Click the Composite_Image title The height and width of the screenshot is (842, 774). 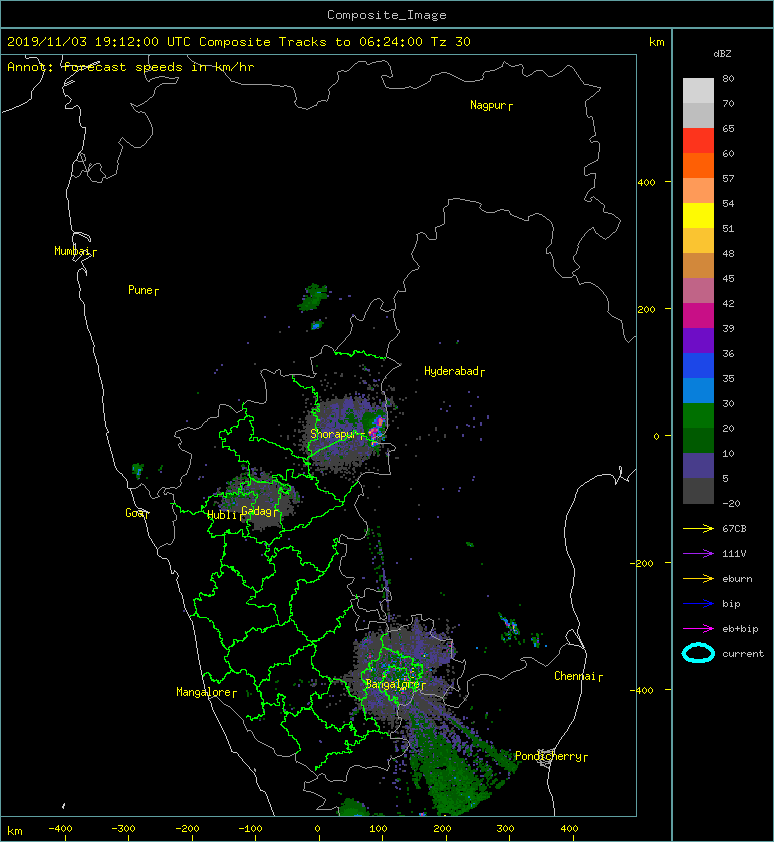tap(387, 15)
